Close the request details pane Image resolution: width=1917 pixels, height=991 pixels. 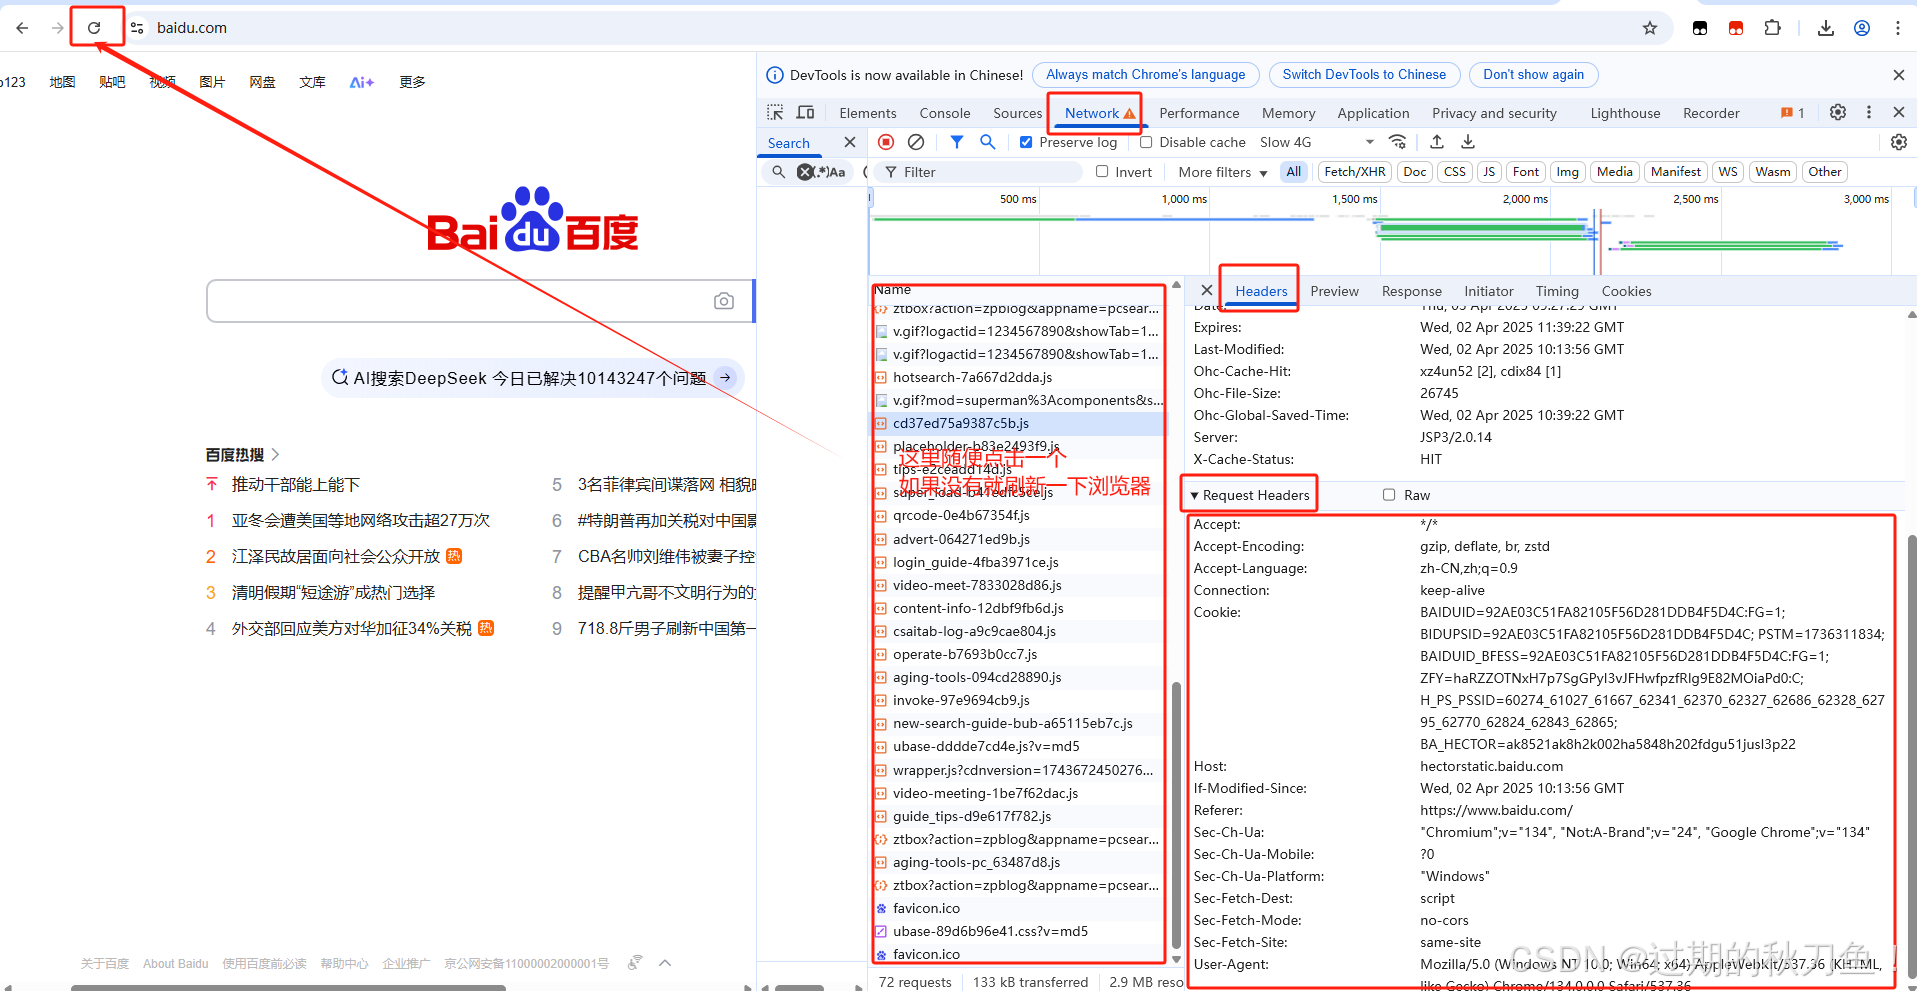[x=1207, y=290]
